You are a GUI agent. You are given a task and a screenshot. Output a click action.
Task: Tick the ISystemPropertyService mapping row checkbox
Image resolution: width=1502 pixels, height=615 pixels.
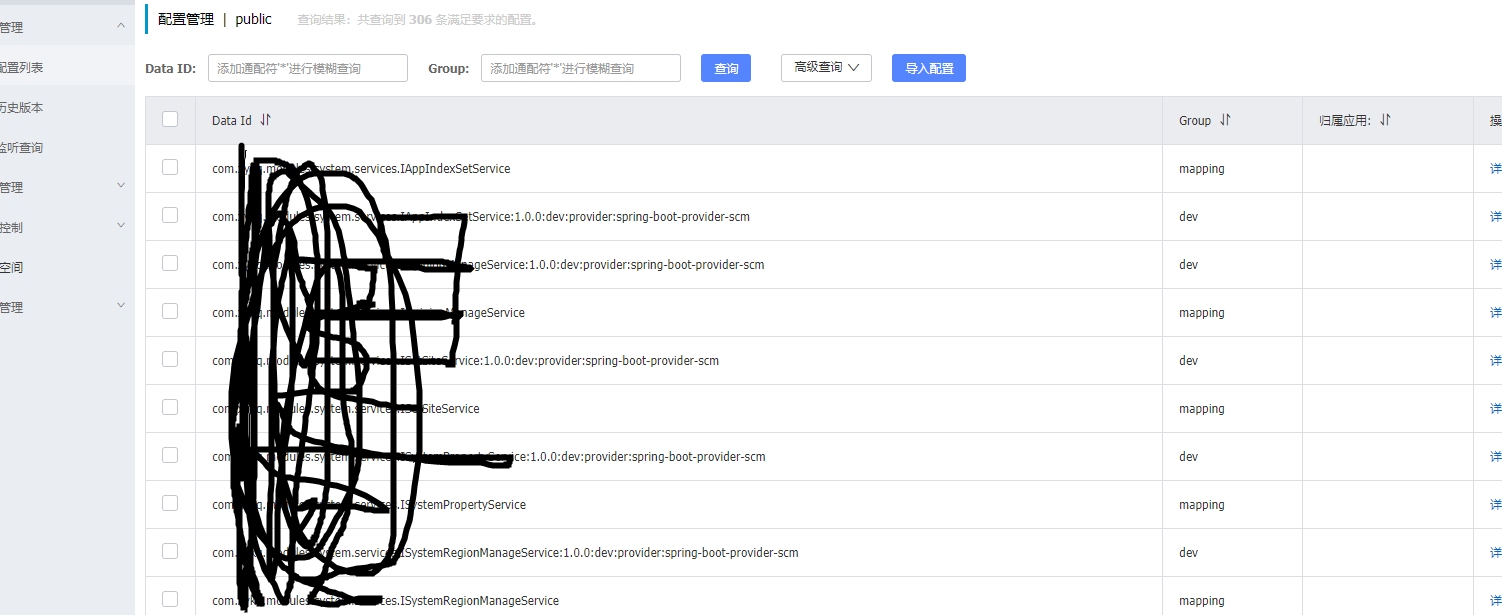click(x=170, y=503)
